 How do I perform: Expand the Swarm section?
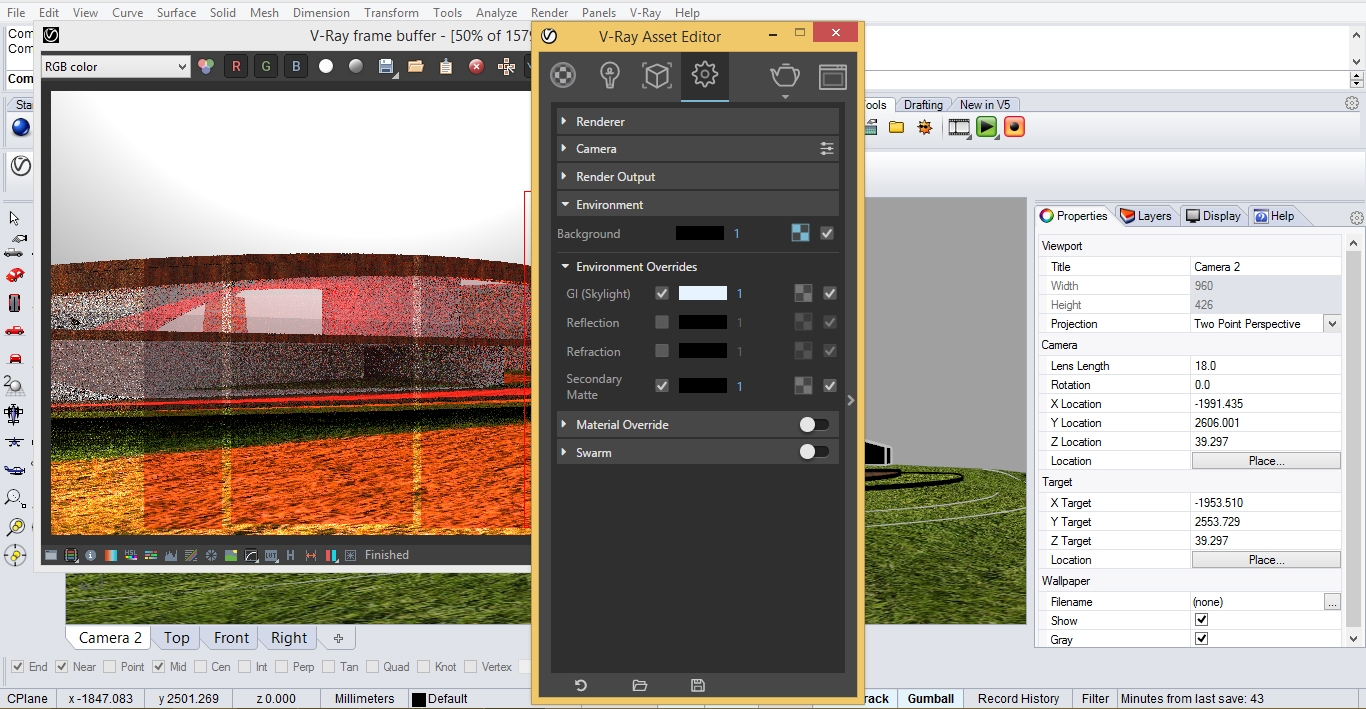pos(698,453)
